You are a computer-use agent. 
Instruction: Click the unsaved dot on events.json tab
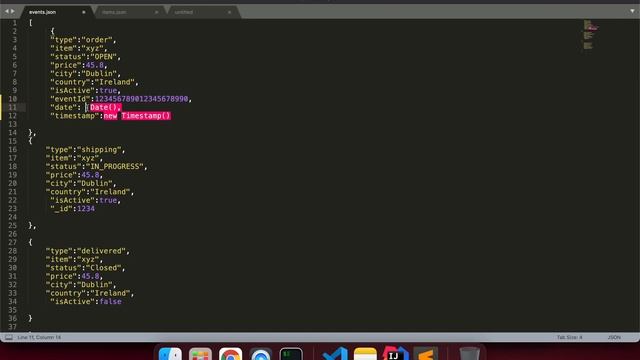tap(84, 12)
